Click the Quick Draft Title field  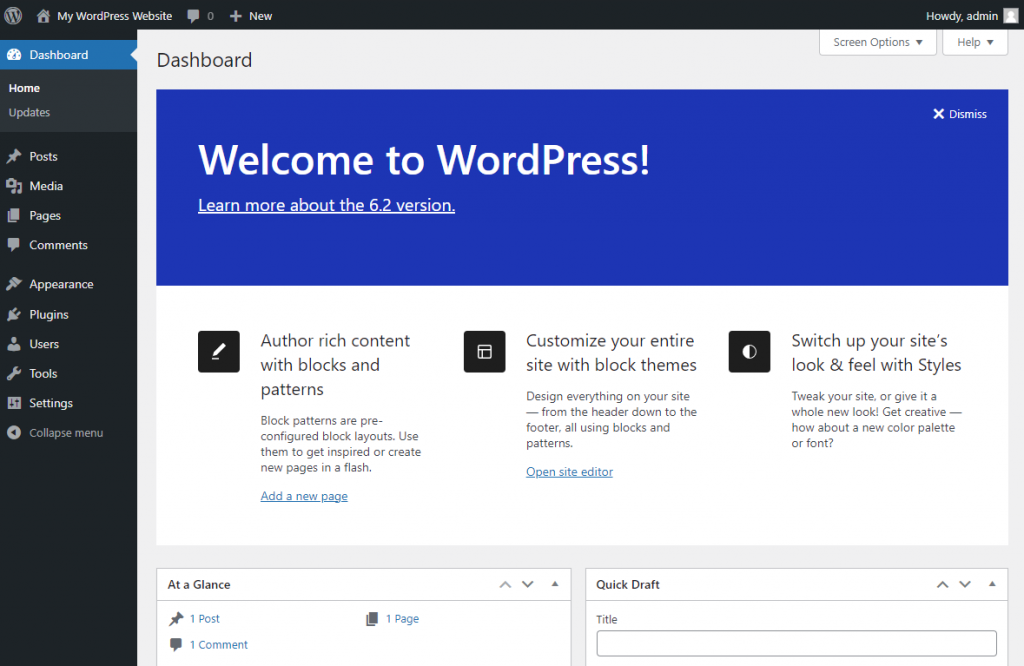pos(795,643)
